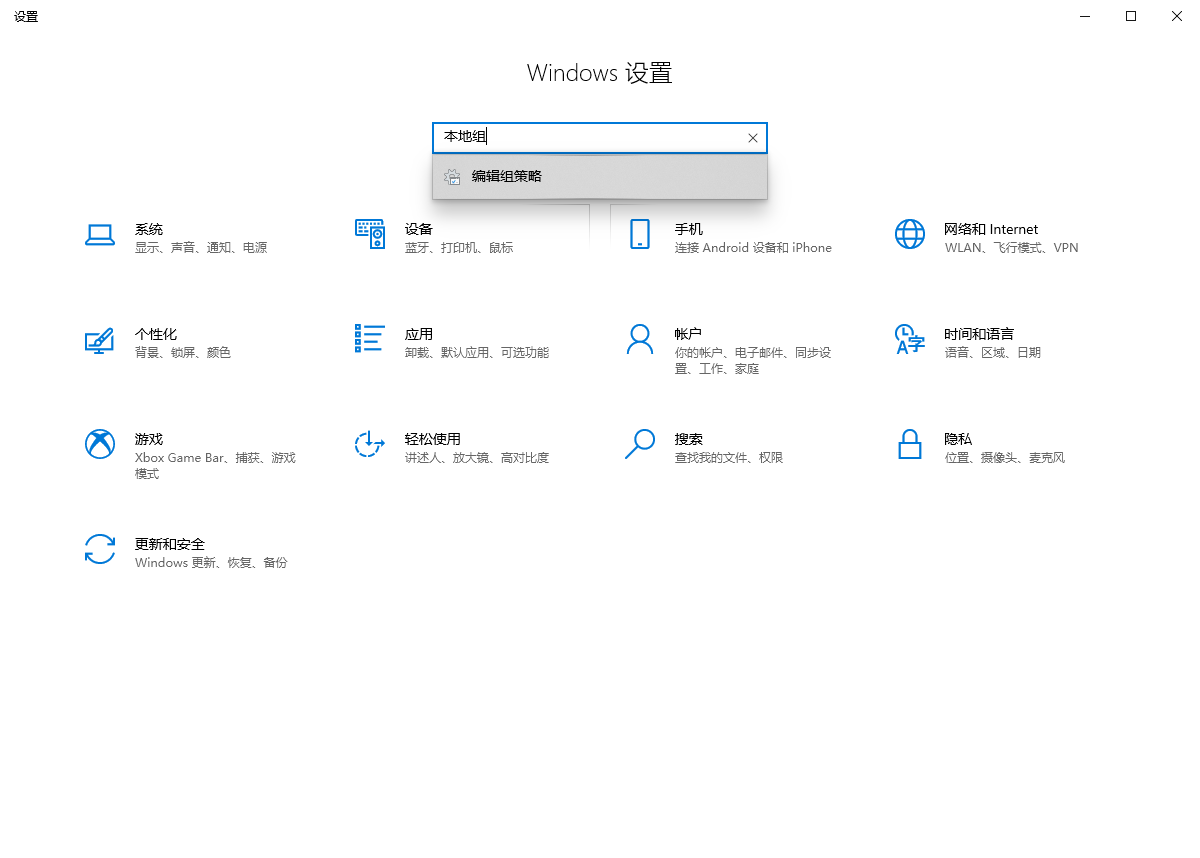Open the 设备 keyboard and speaker icon

pyautogui.click(x=370, y=234)
